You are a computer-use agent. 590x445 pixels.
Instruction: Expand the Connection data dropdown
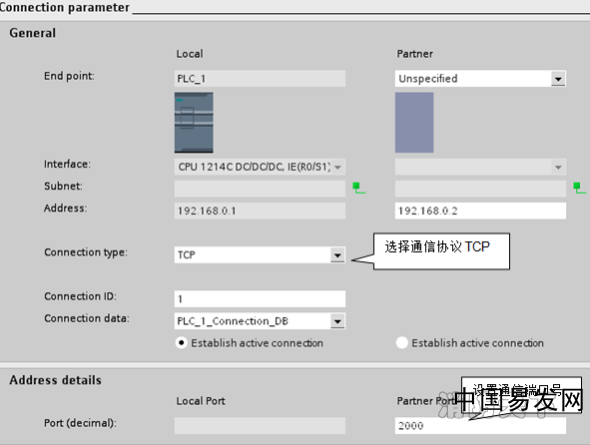pos(338,321)
